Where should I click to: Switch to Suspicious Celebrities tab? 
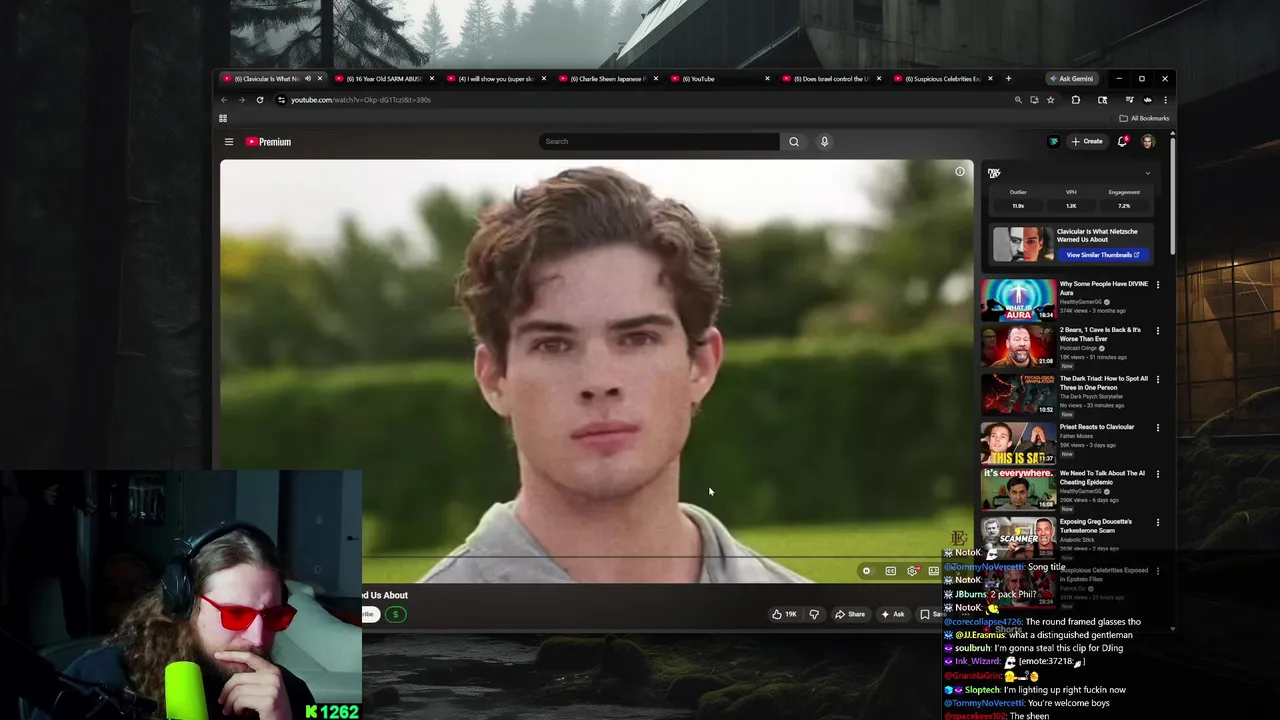click(x=943, y=79)
